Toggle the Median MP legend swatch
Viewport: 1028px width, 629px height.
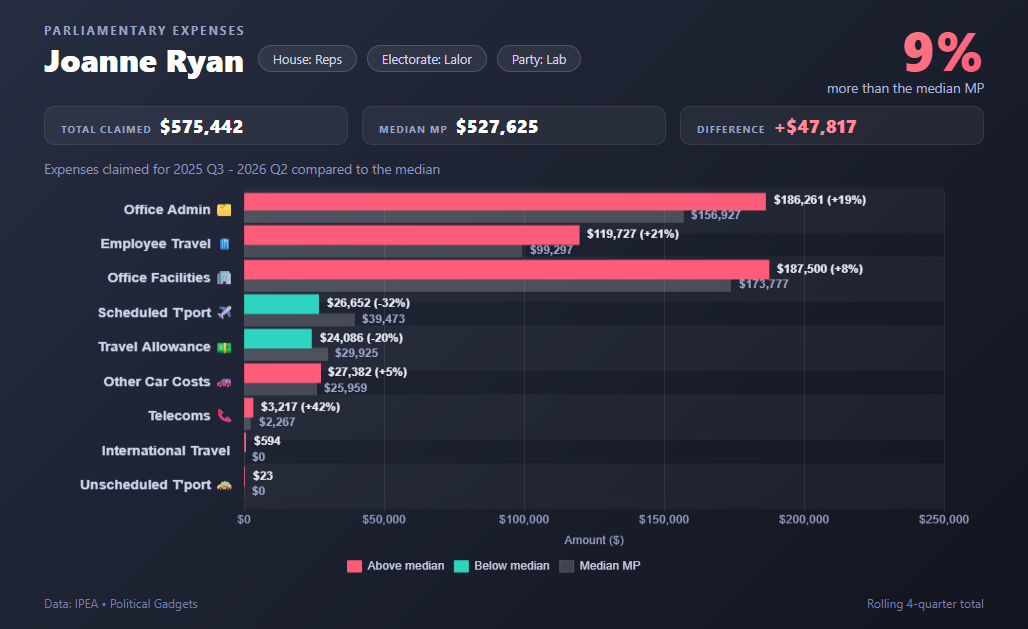point(566,566)
